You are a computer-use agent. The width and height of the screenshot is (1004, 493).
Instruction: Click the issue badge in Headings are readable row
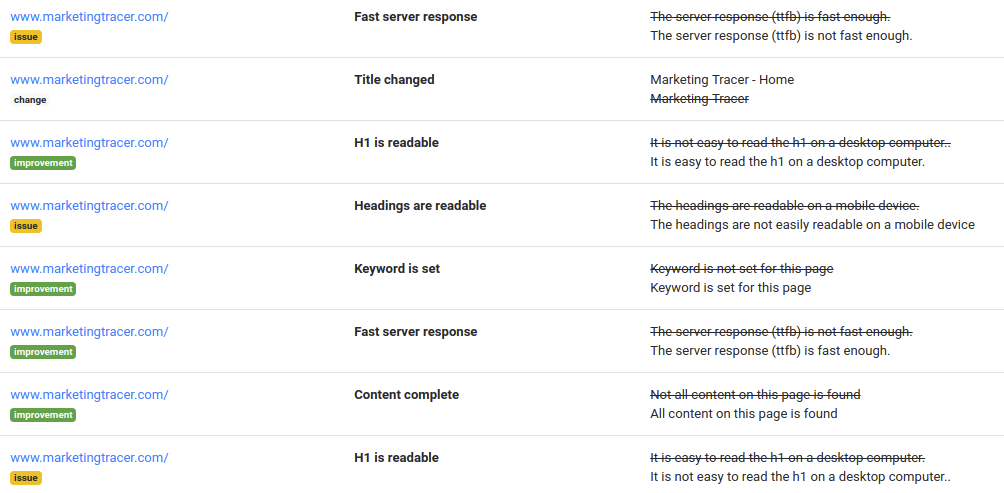click(x=26, y=226)
